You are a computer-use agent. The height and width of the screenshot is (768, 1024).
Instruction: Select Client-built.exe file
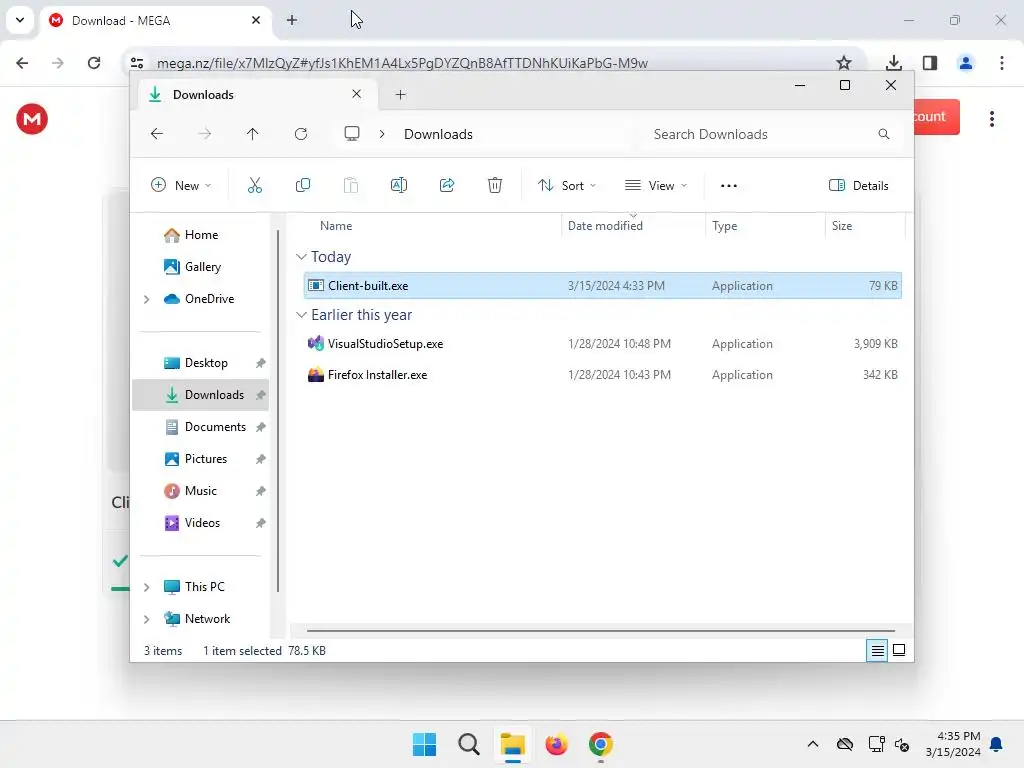coord(603,286)
